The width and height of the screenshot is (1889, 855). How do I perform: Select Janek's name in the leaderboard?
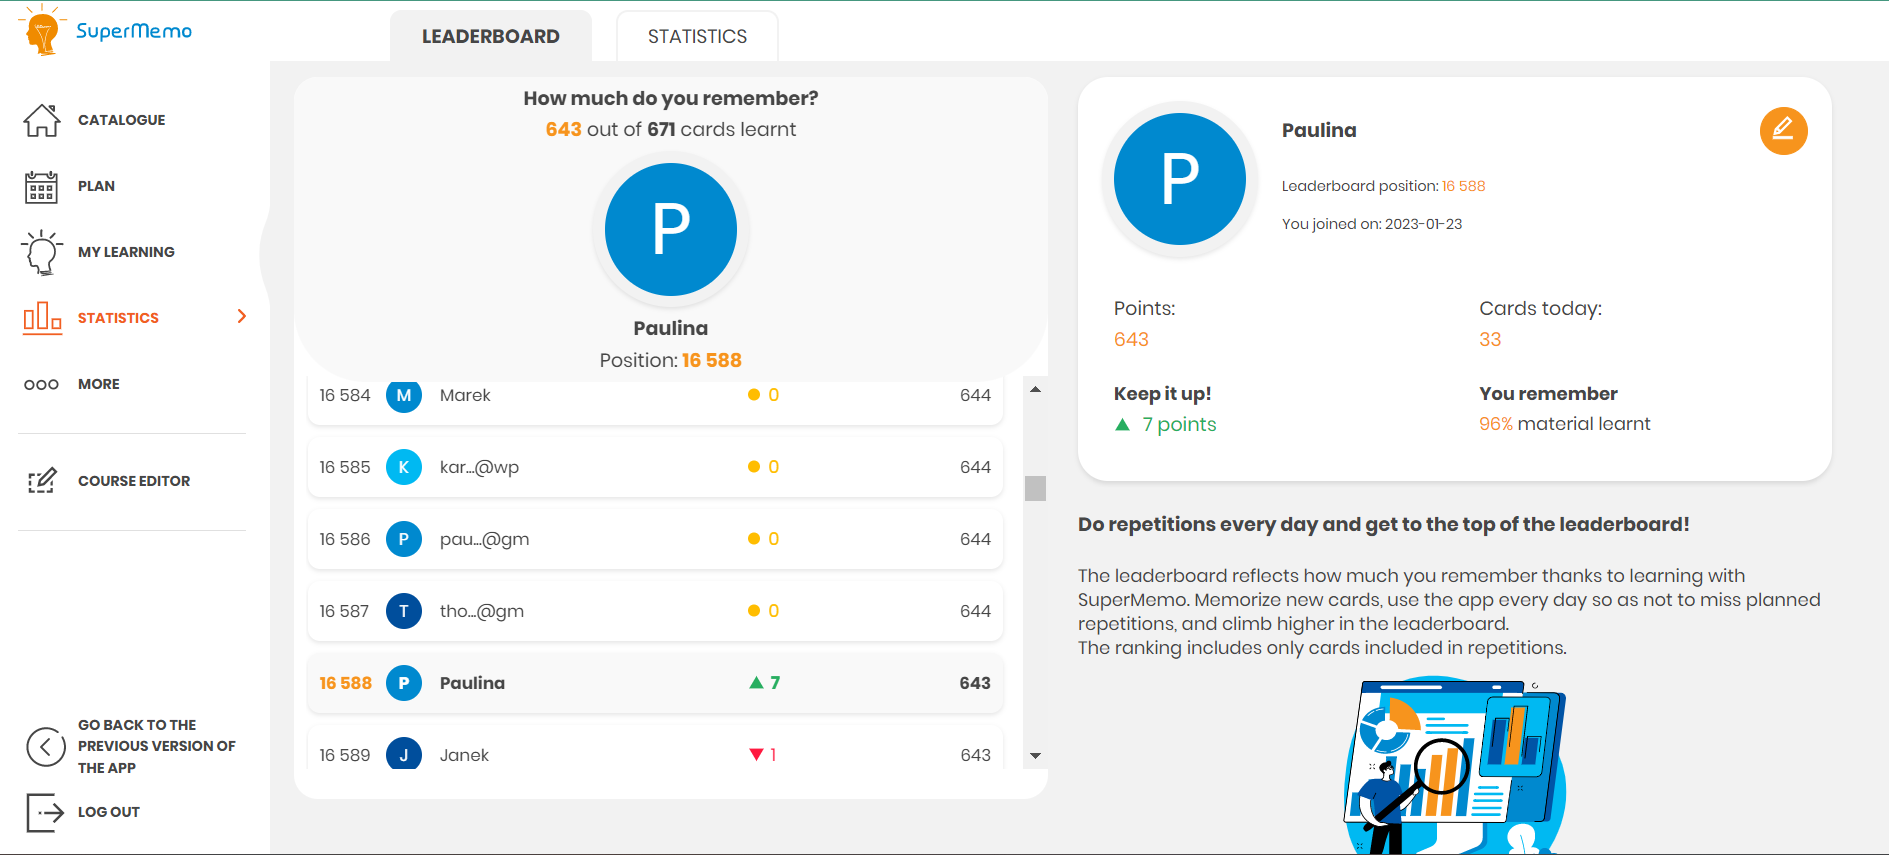[464, 755]
